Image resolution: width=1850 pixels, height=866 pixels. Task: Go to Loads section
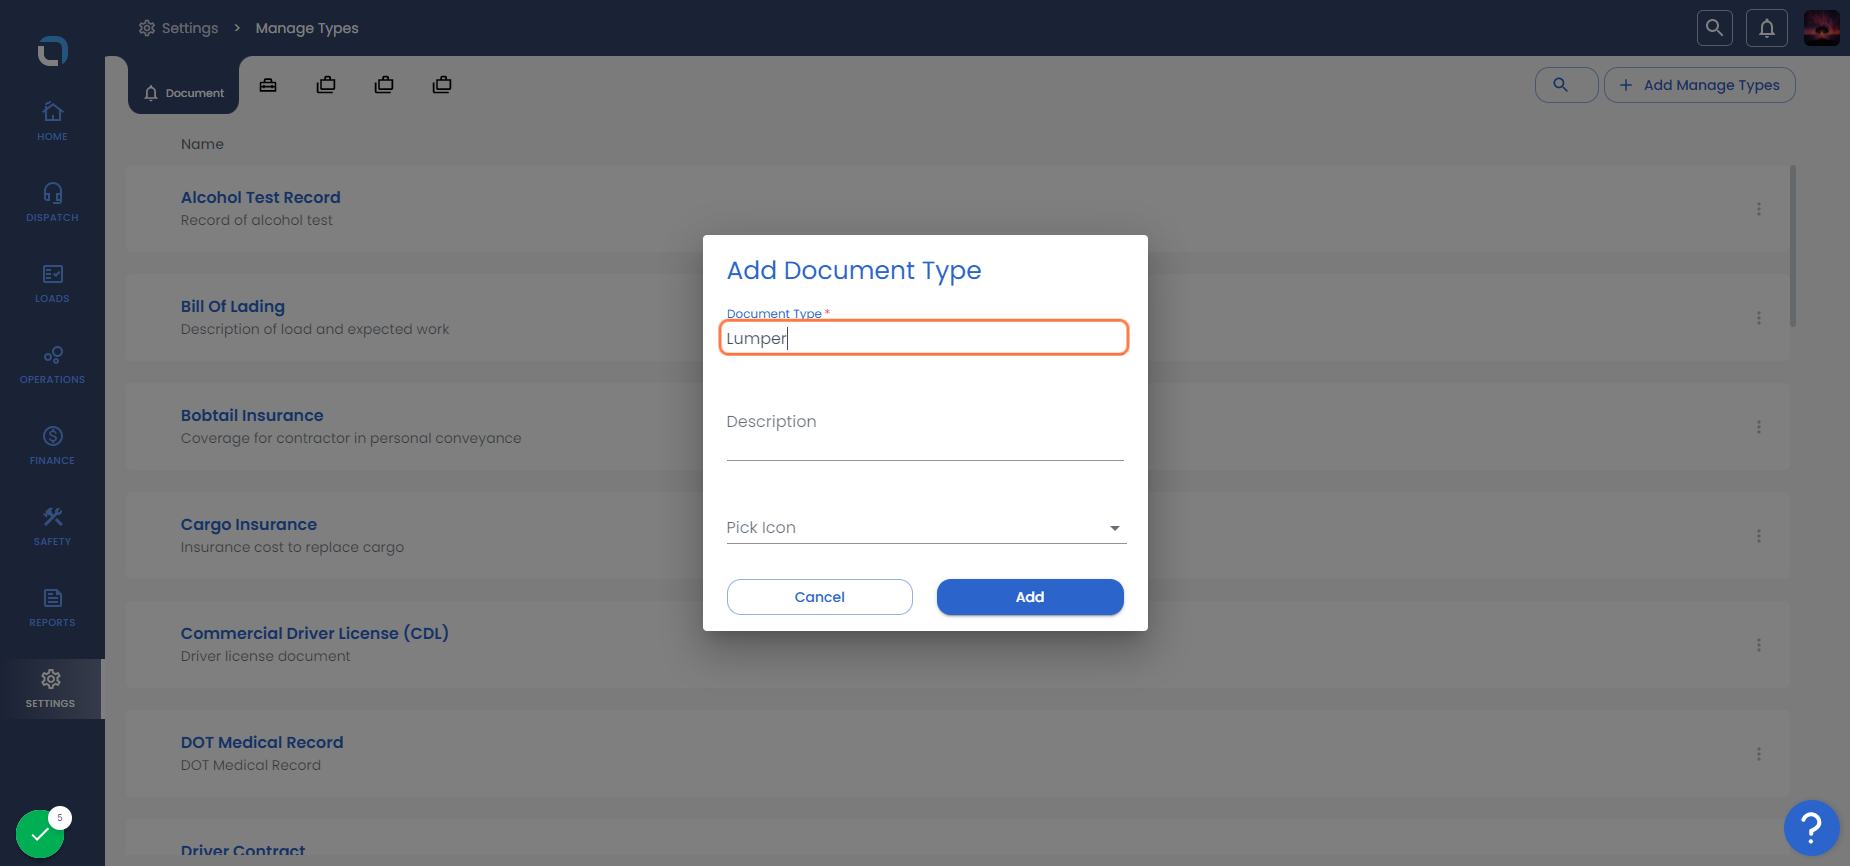[x=52, y=283]
